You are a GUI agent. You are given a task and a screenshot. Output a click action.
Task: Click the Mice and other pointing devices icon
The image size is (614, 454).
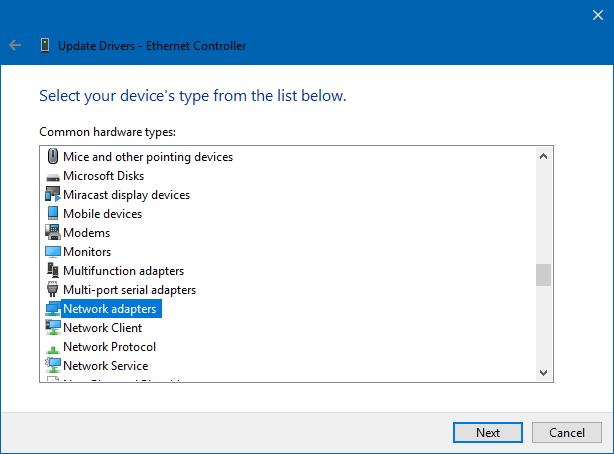[53, 157]
